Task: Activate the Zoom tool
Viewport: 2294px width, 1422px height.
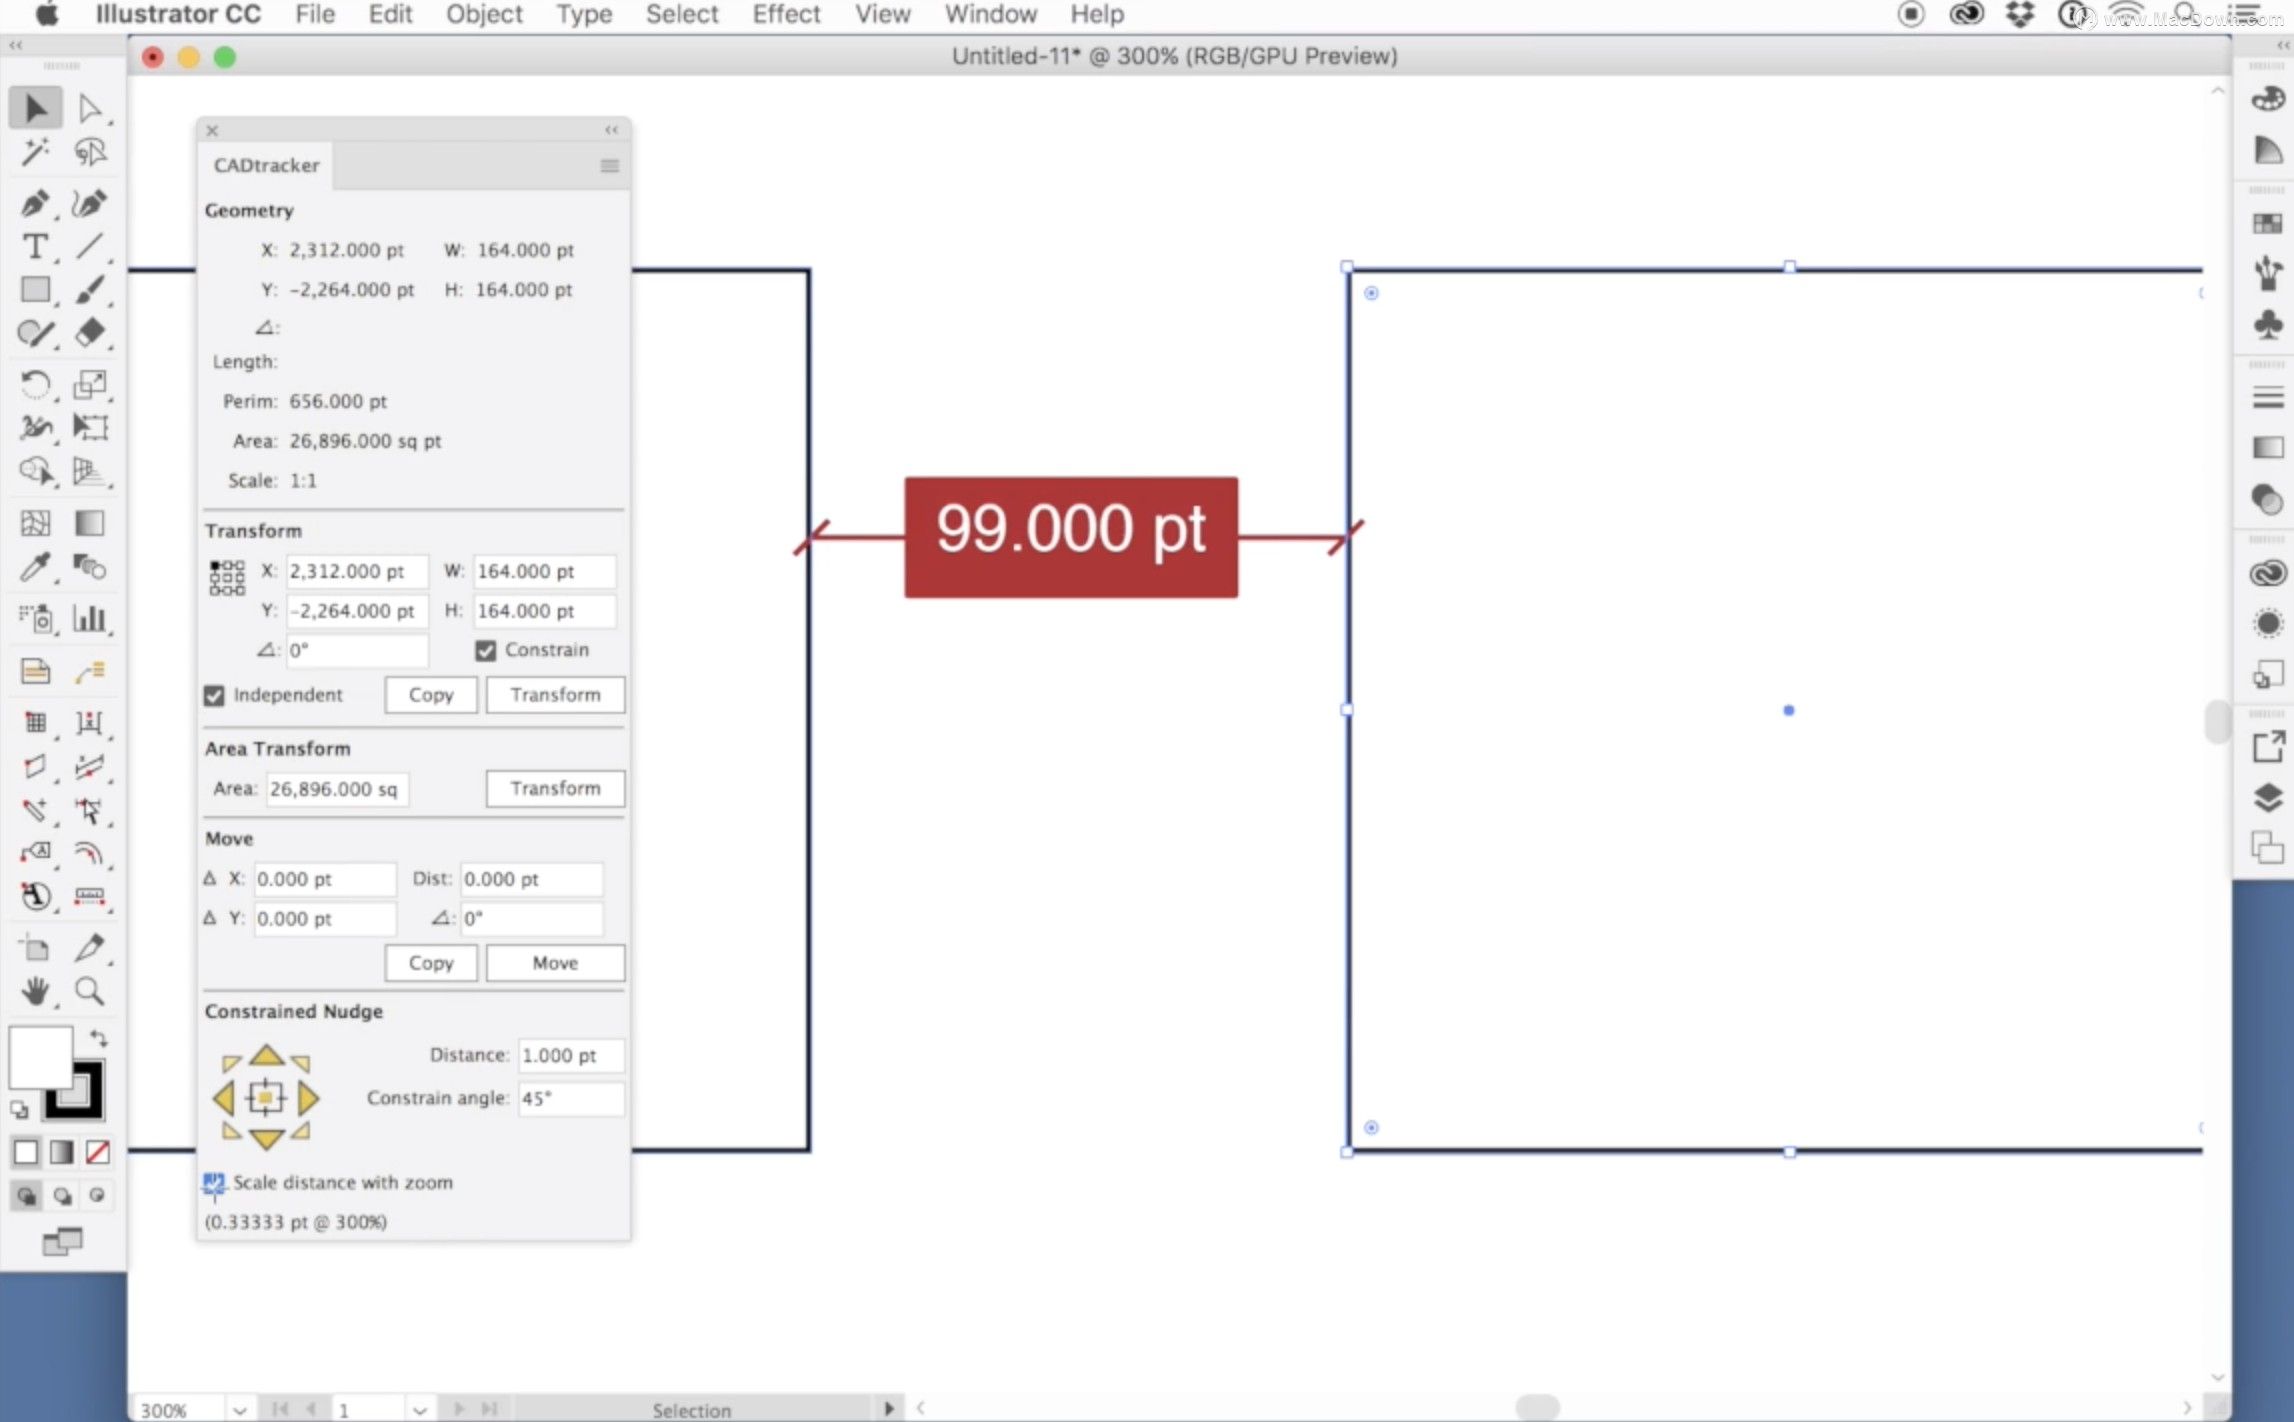Action: coord(89,991)
